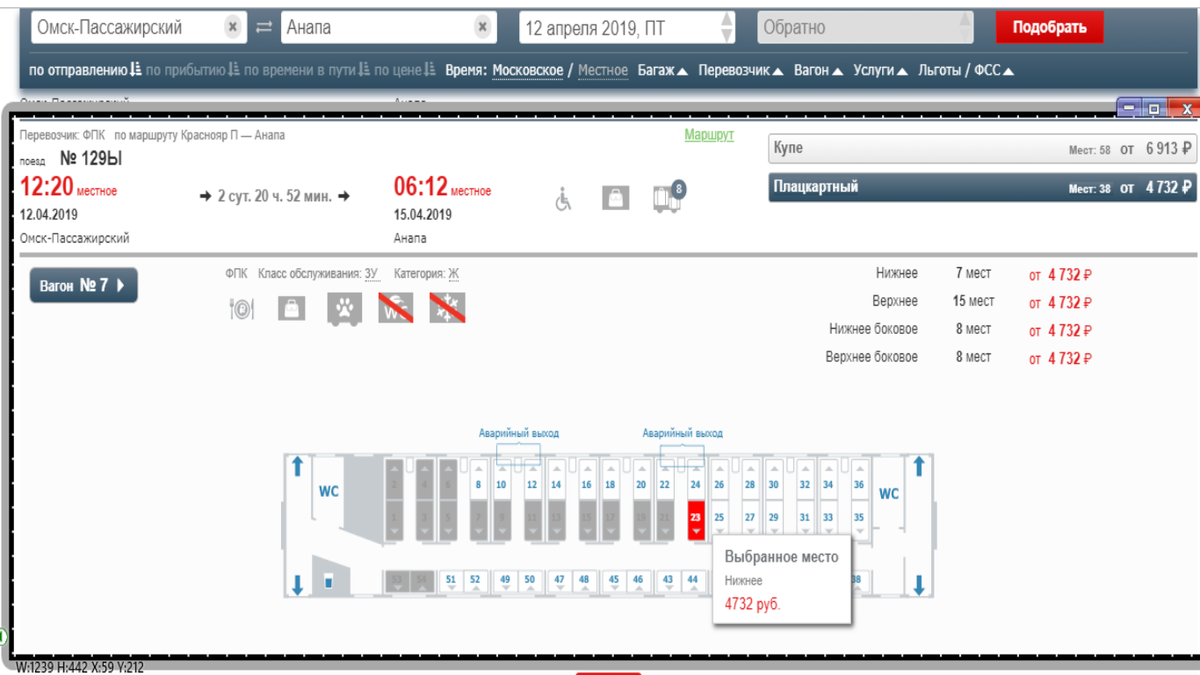Image resolution: width=1200 pixels, height=675 pixels.
Task: Sort results по отправлению
Action: pyautogui.click(x=85, y=70)
